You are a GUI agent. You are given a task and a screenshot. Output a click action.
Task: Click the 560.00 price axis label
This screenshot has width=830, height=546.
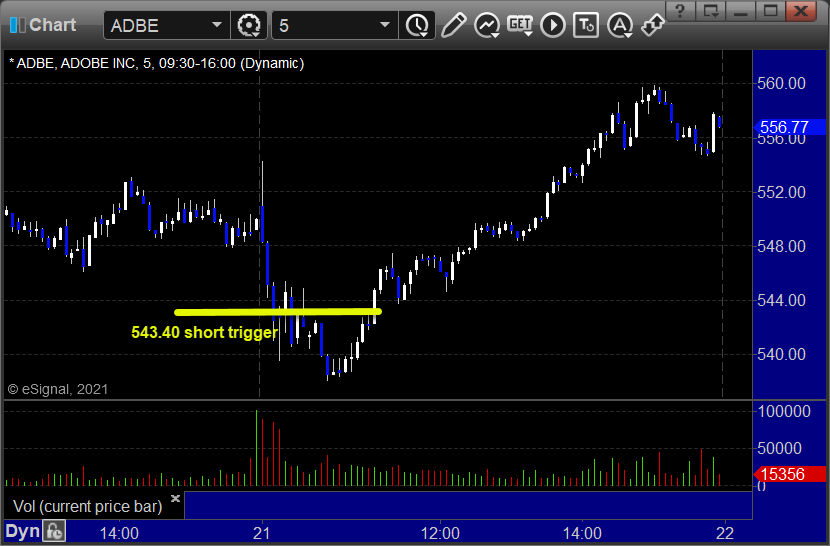781,83
